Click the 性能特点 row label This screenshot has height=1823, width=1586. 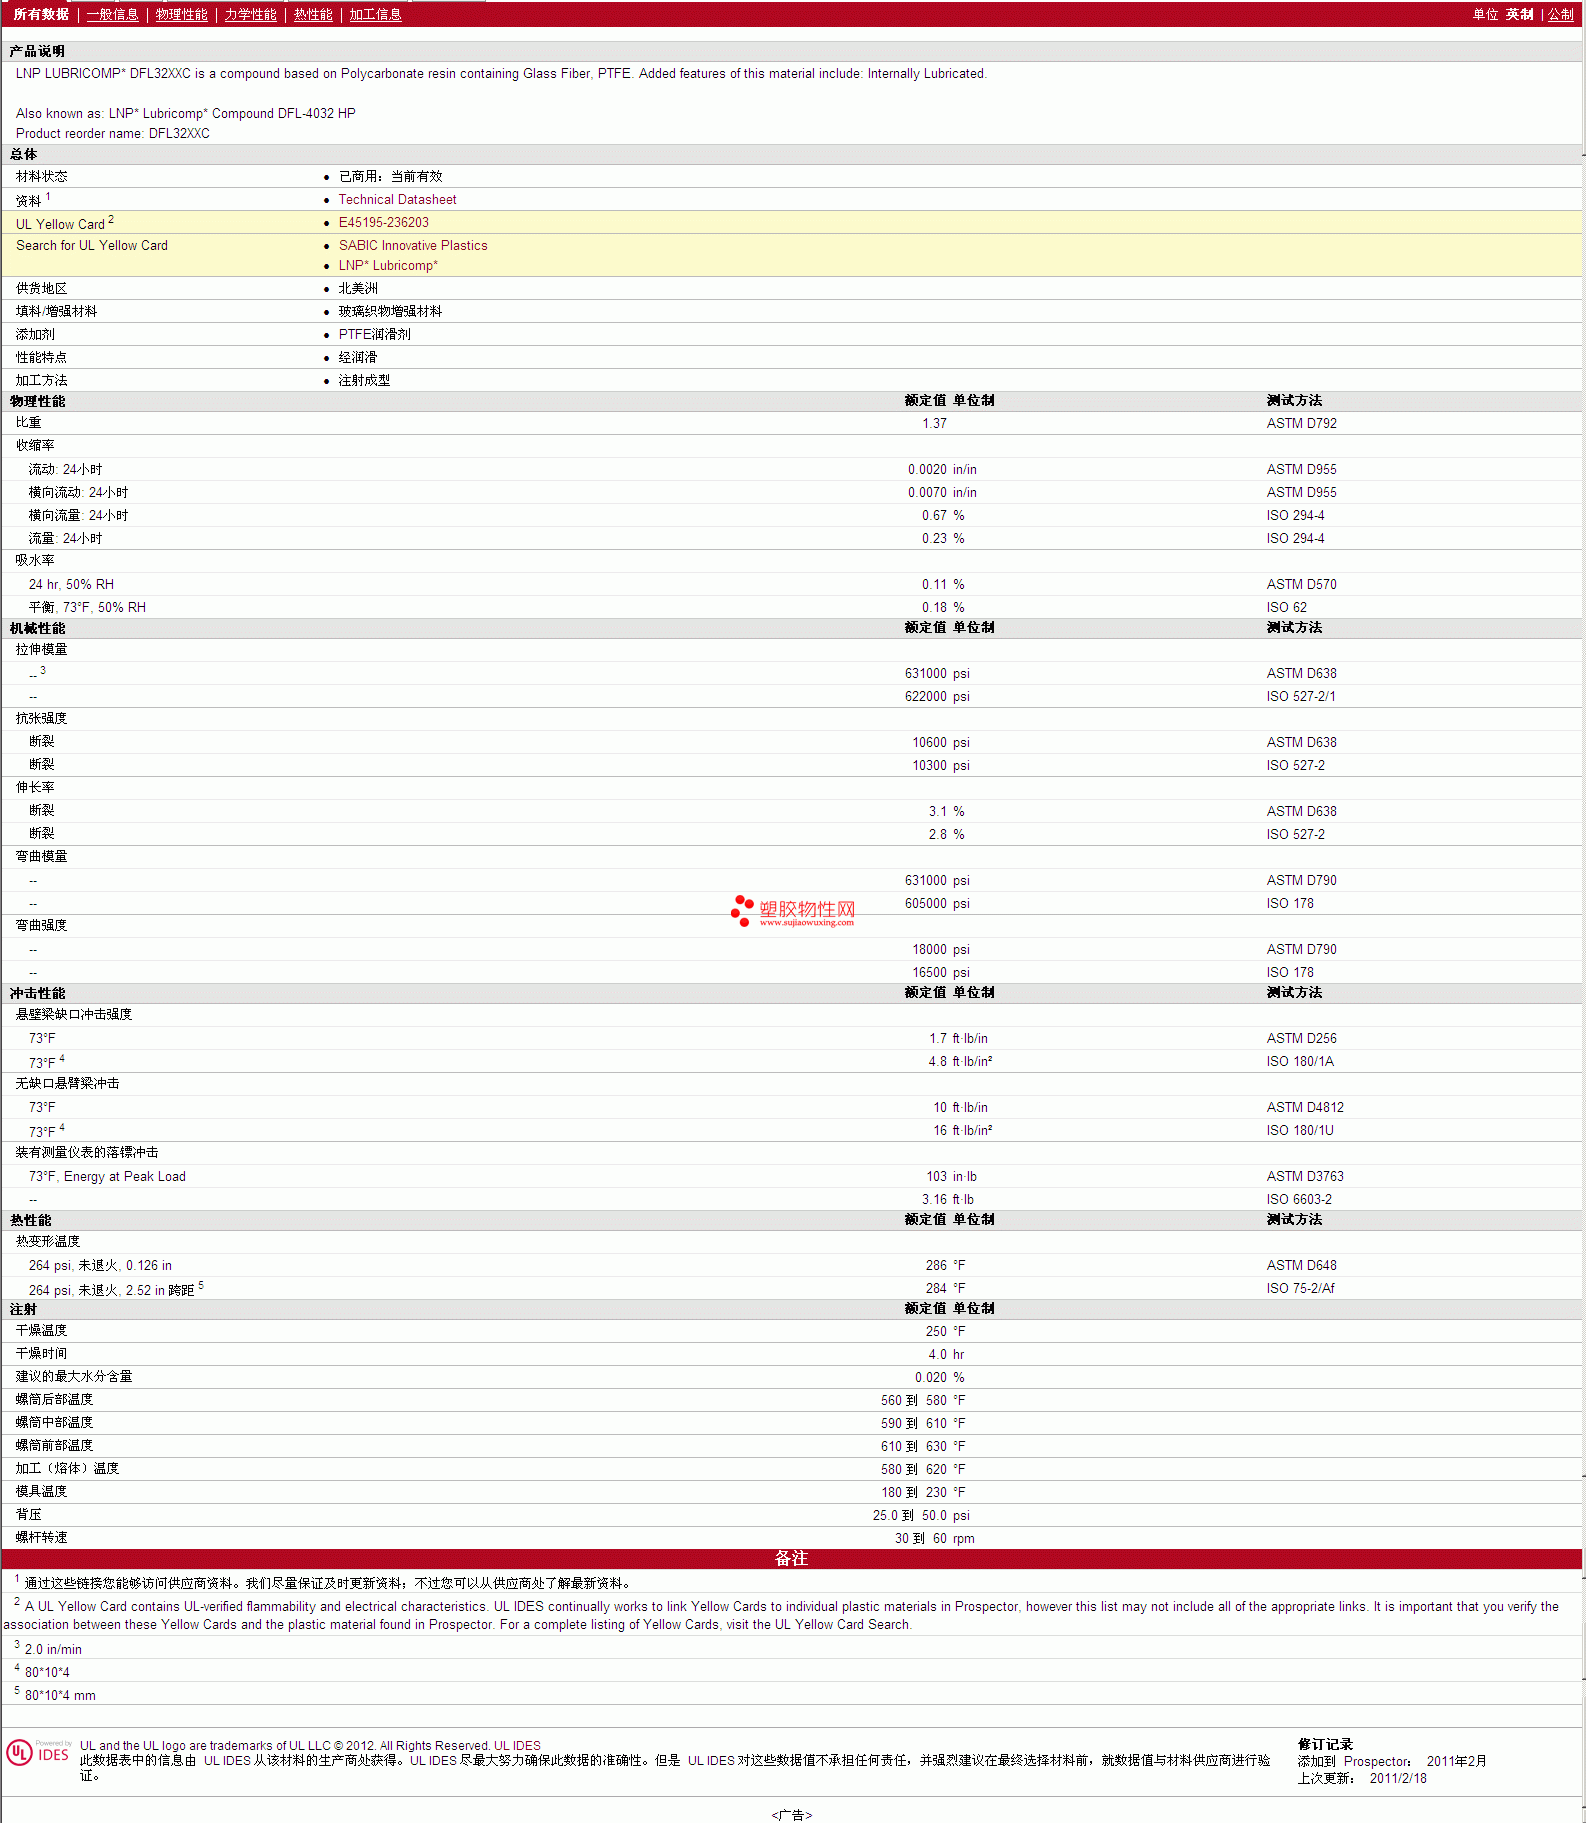41,358
